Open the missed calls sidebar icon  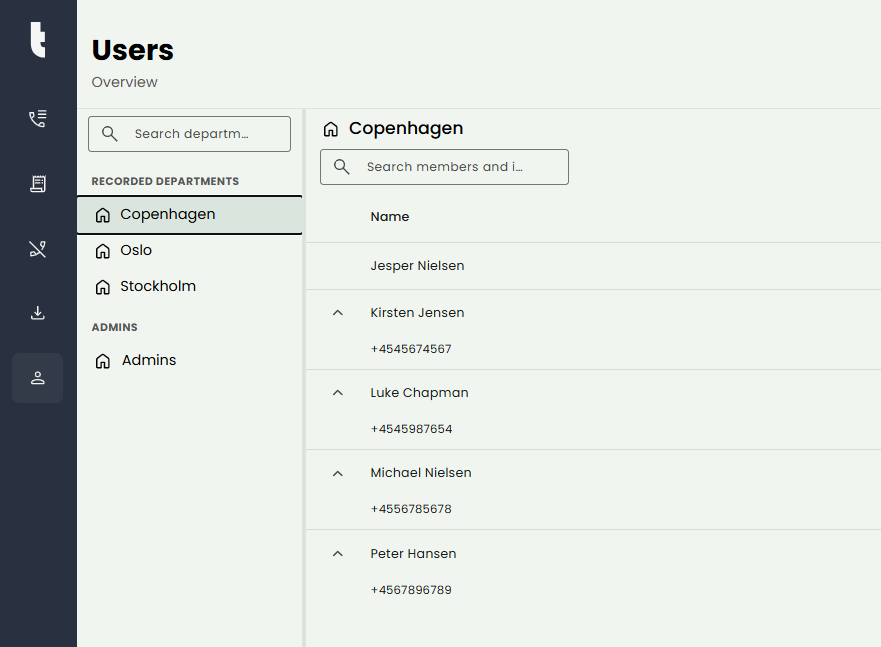(x=38, y=249)
